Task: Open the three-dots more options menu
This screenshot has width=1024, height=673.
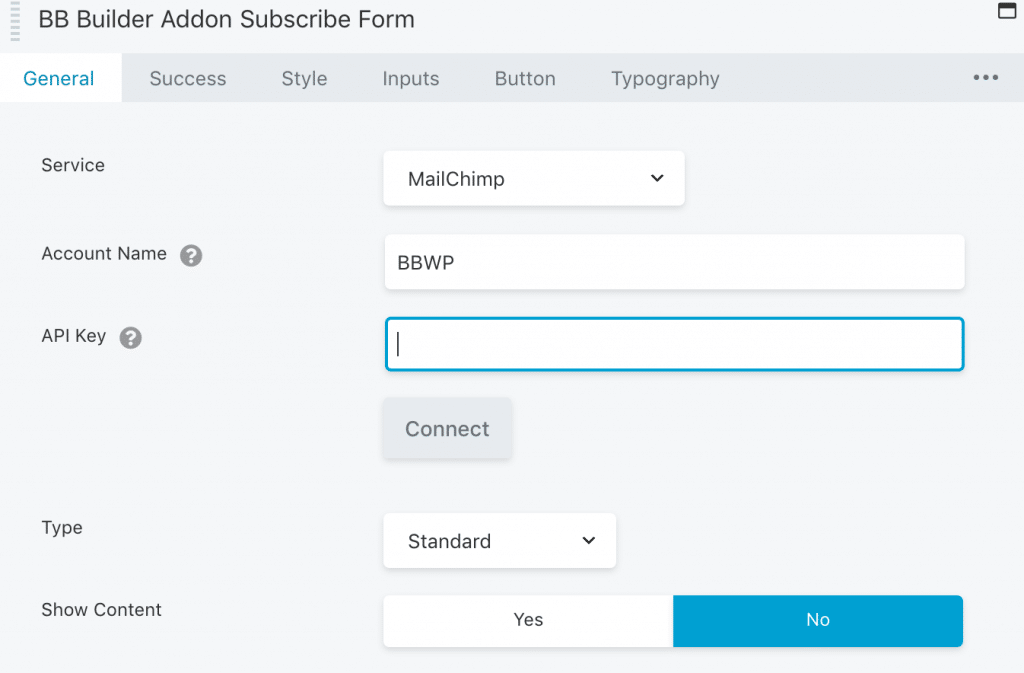Action: [985, 78]
